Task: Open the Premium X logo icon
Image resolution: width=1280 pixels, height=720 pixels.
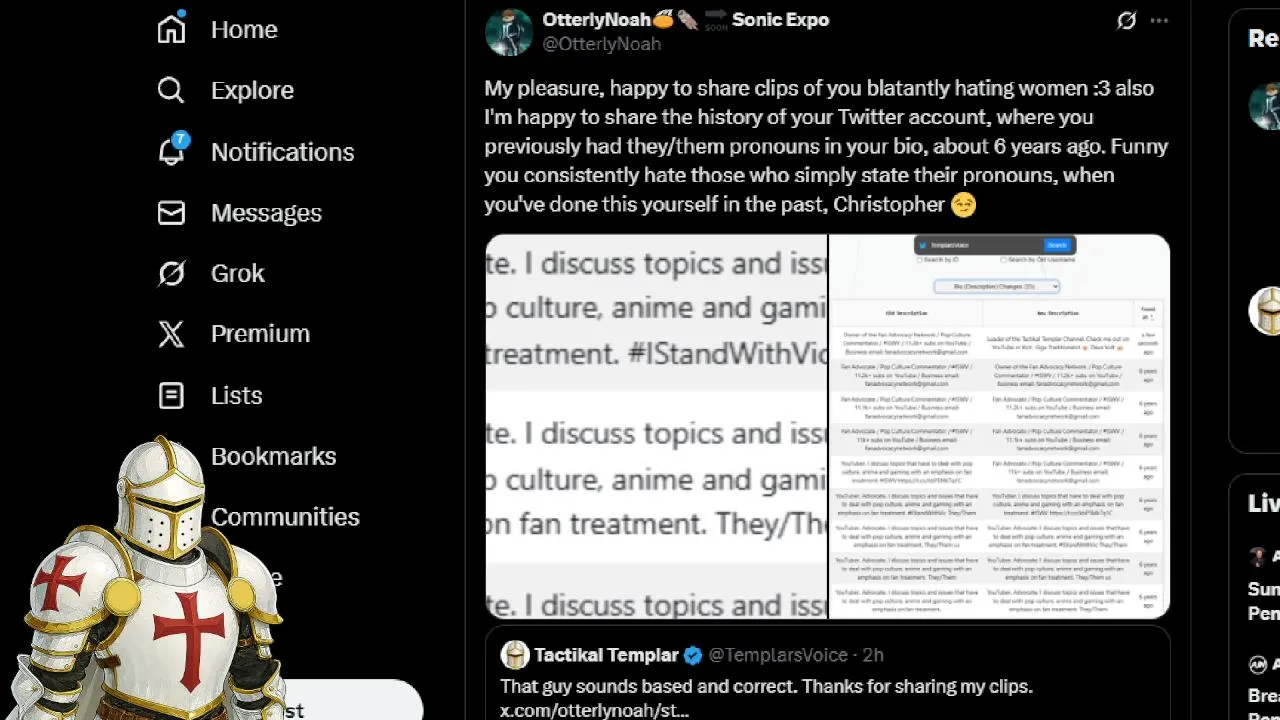Action: point(171,334)
